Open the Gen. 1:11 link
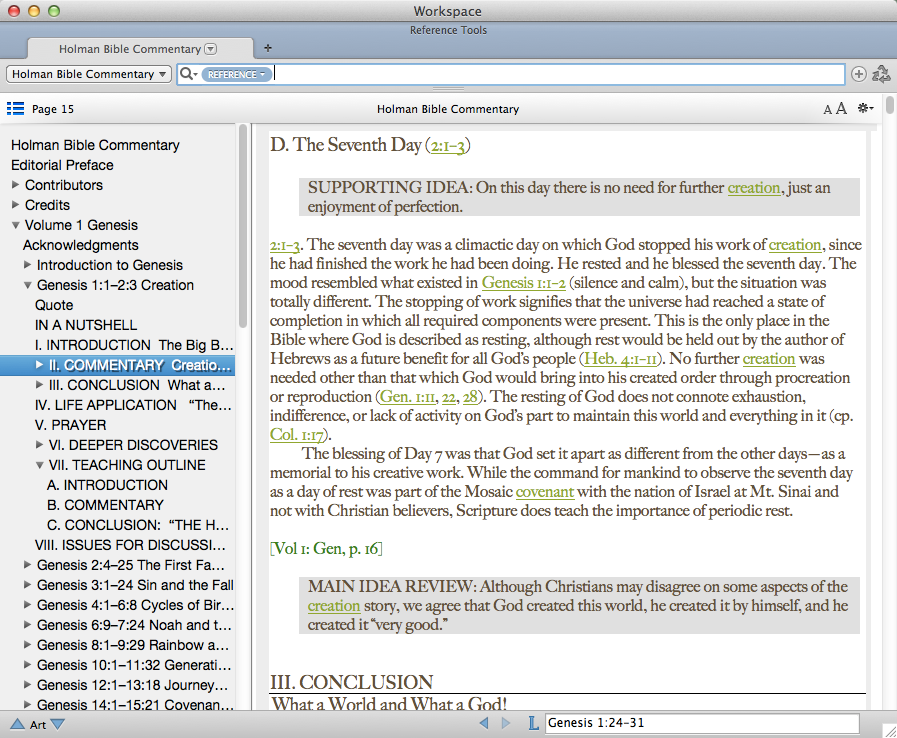The height and width of the screenshot is (738, 897). pos(407,397)
